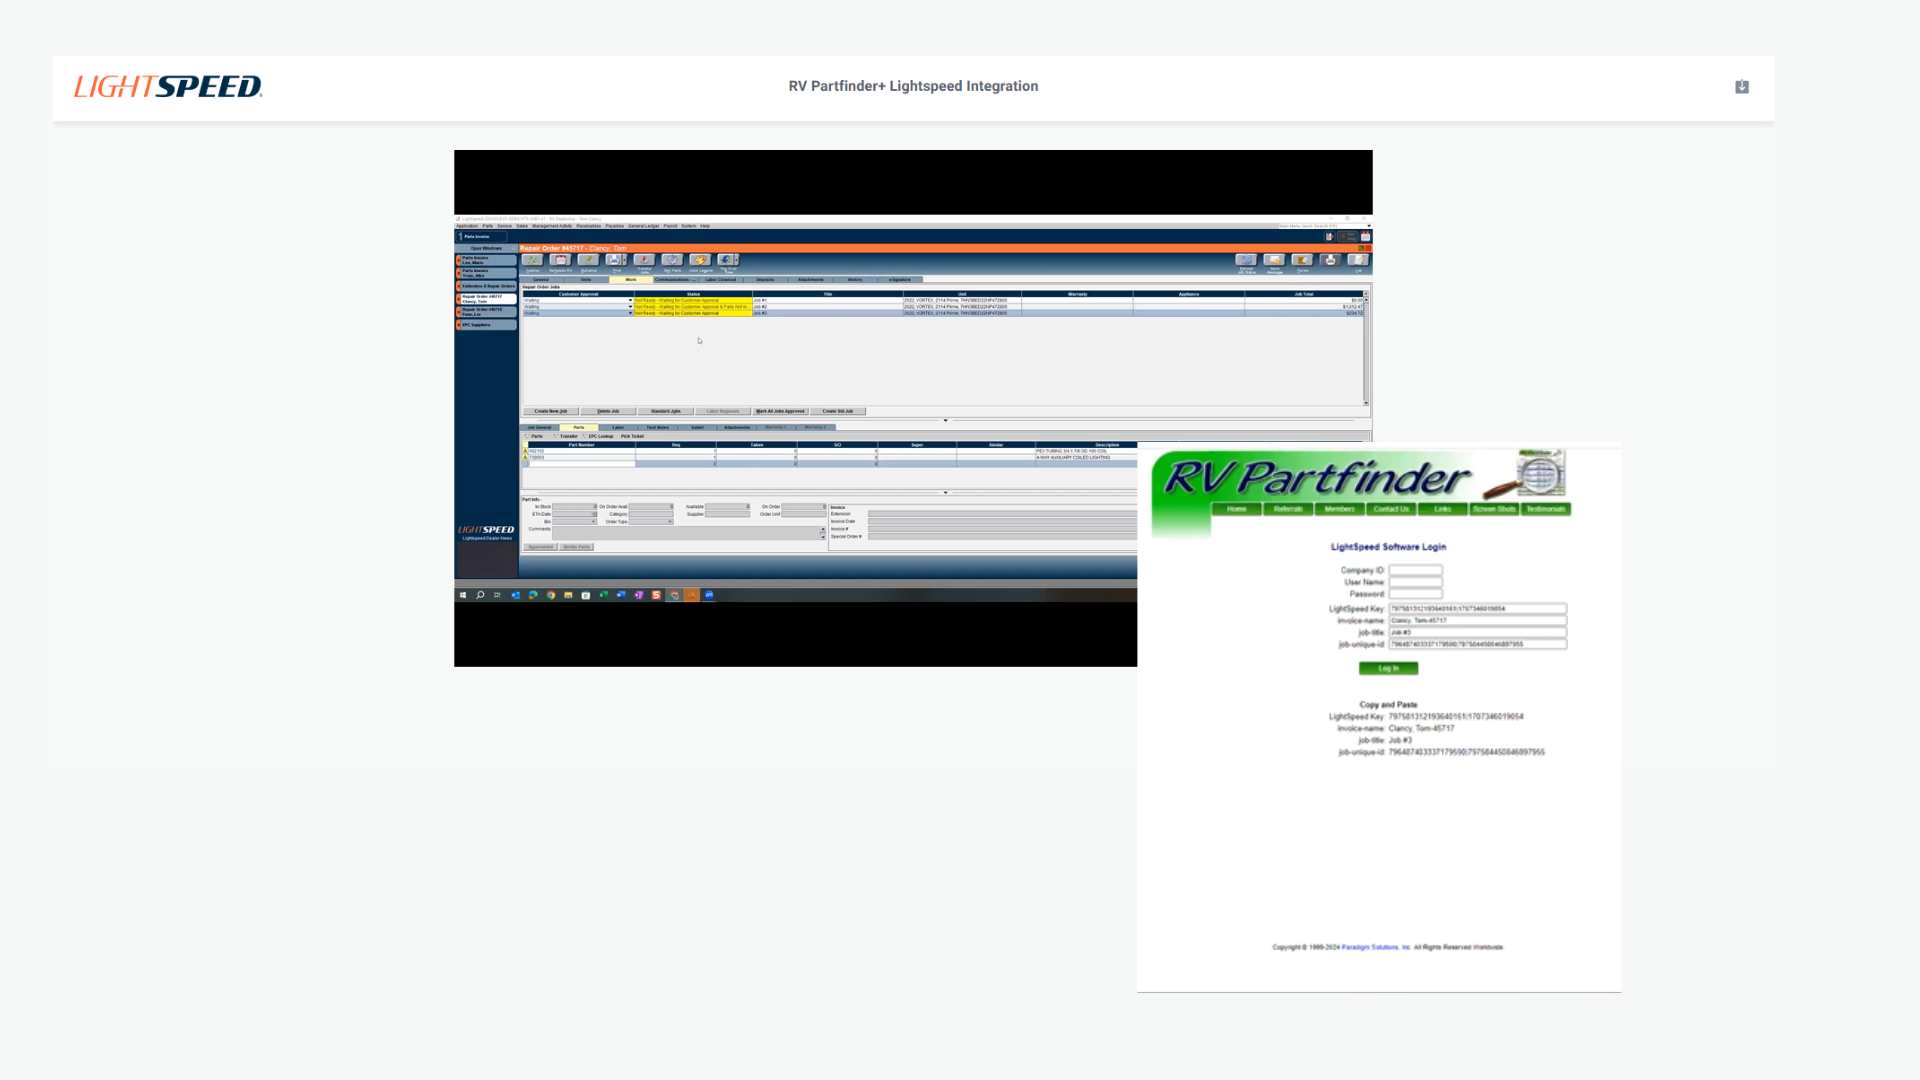Open Customer Approval dropdown for Job #3

coord(630,313)
